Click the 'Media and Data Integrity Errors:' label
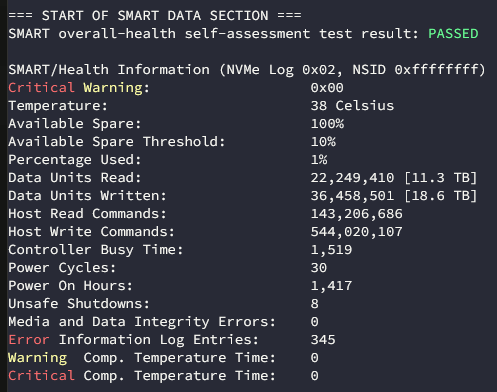 pos(142,322)
